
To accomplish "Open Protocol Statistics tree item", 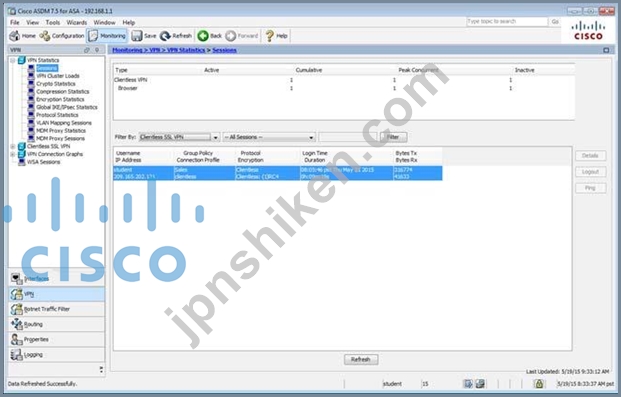I will coord(57,115).
